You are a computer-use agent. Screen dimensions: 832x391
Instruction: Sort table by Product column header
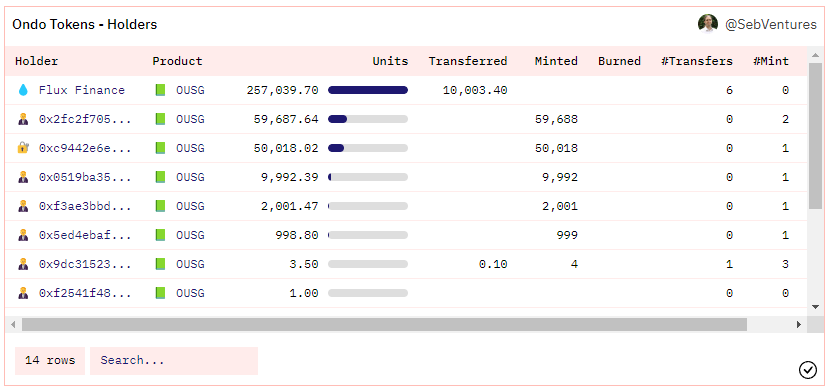[x=177, y=61]
